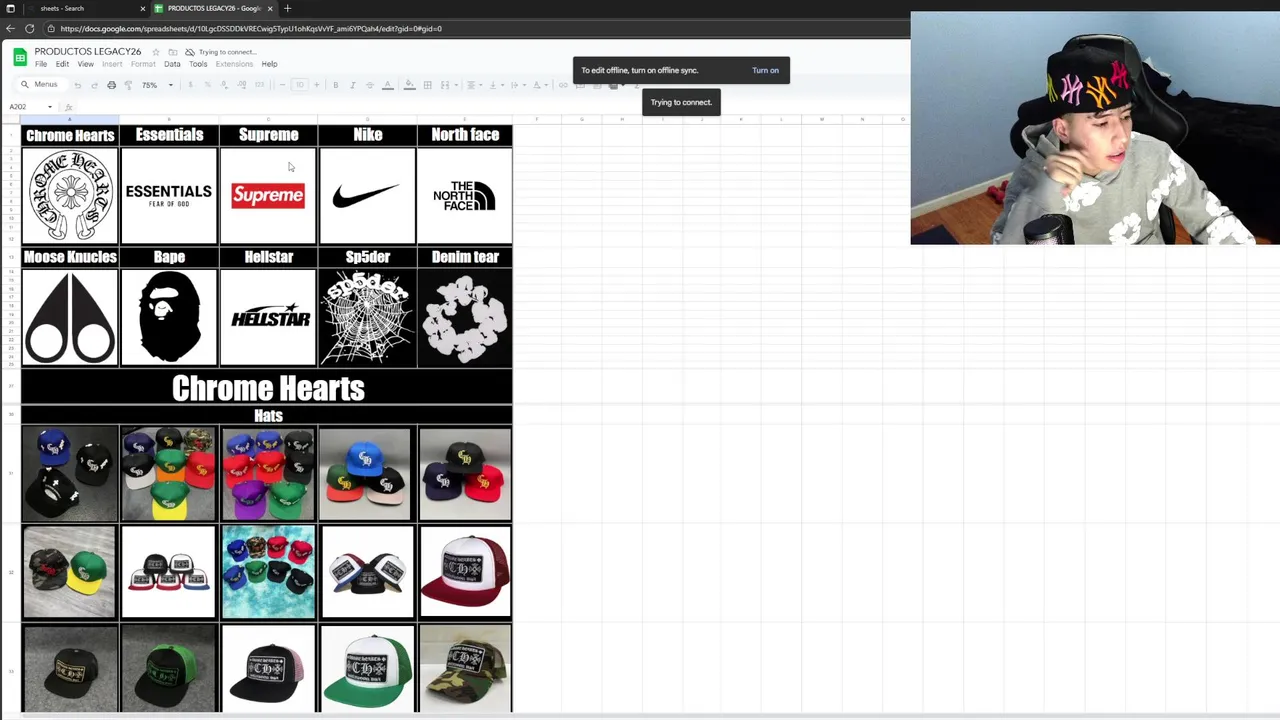Click the browser Back arrow
This screenshot has width=1280, height=720.
point(11,28)
